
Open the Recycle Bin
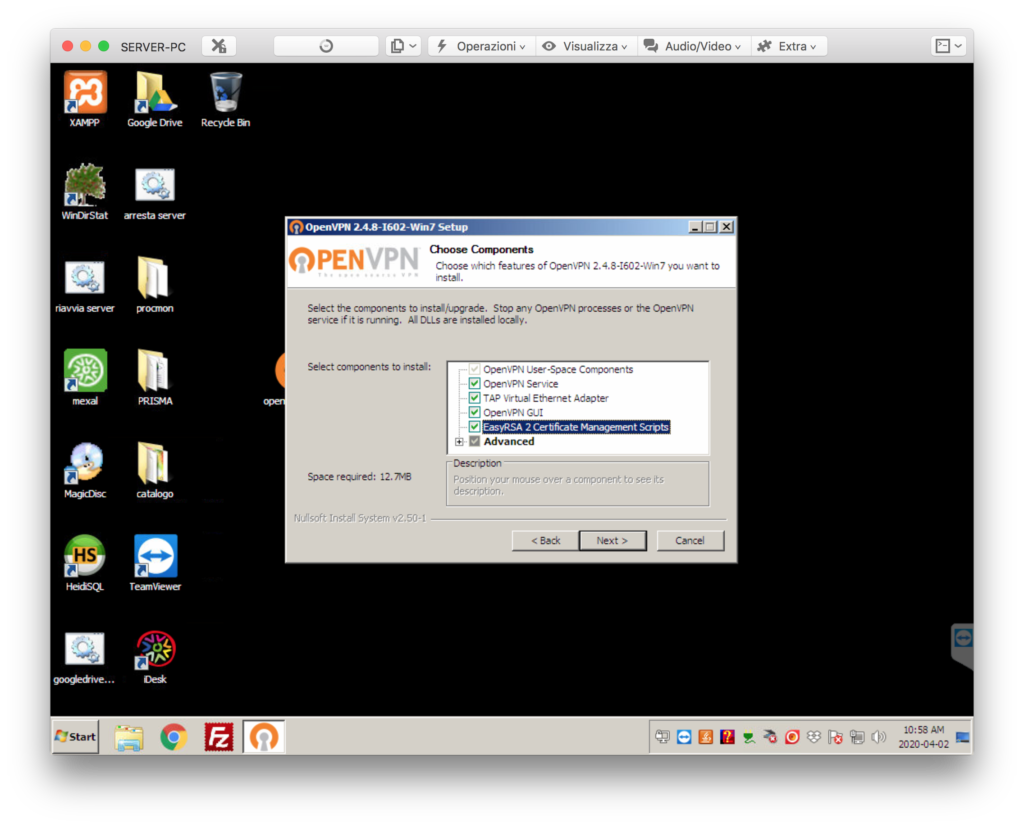pos(225,99)
